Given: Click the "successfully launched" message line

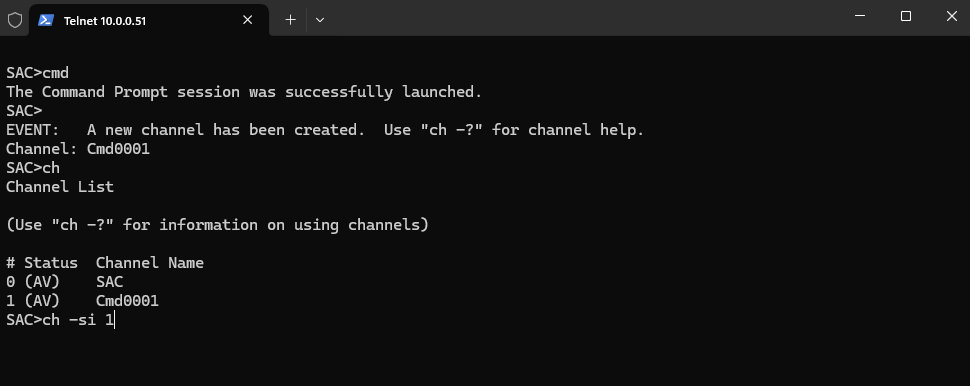Looking at the screenshot, I should click(x=244, y=92).
